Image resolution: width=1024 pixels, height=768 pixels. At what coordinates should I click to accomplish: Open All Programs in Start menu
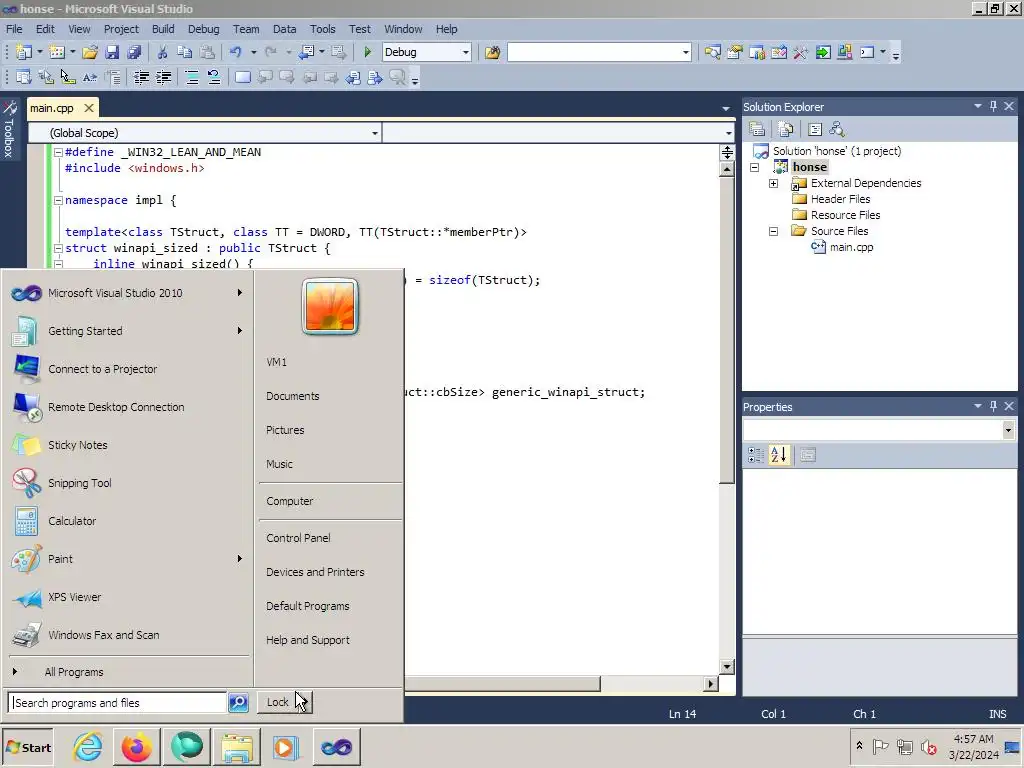click(74, 672)
